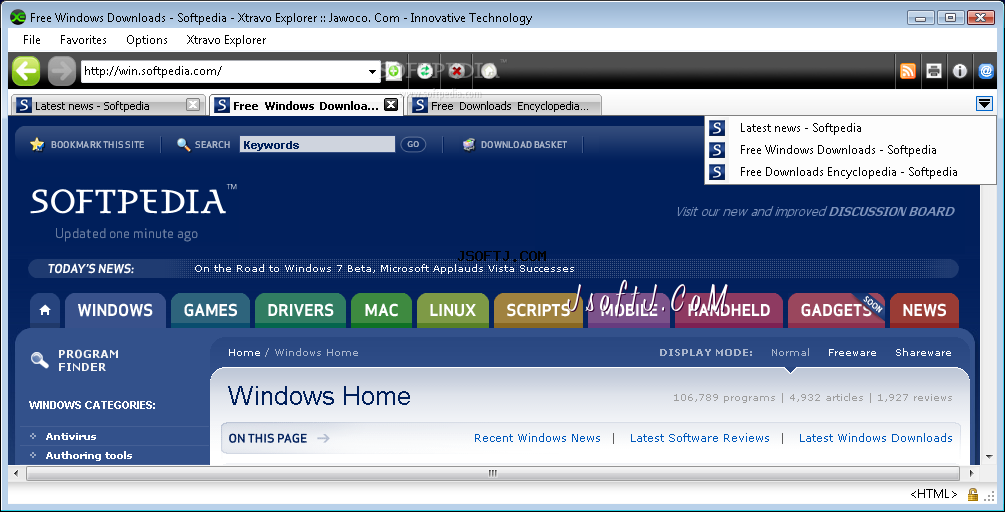Click the Home breadcrumb link
The width and height of the screenshot is (1005, 512).
[x=244, y=352]
